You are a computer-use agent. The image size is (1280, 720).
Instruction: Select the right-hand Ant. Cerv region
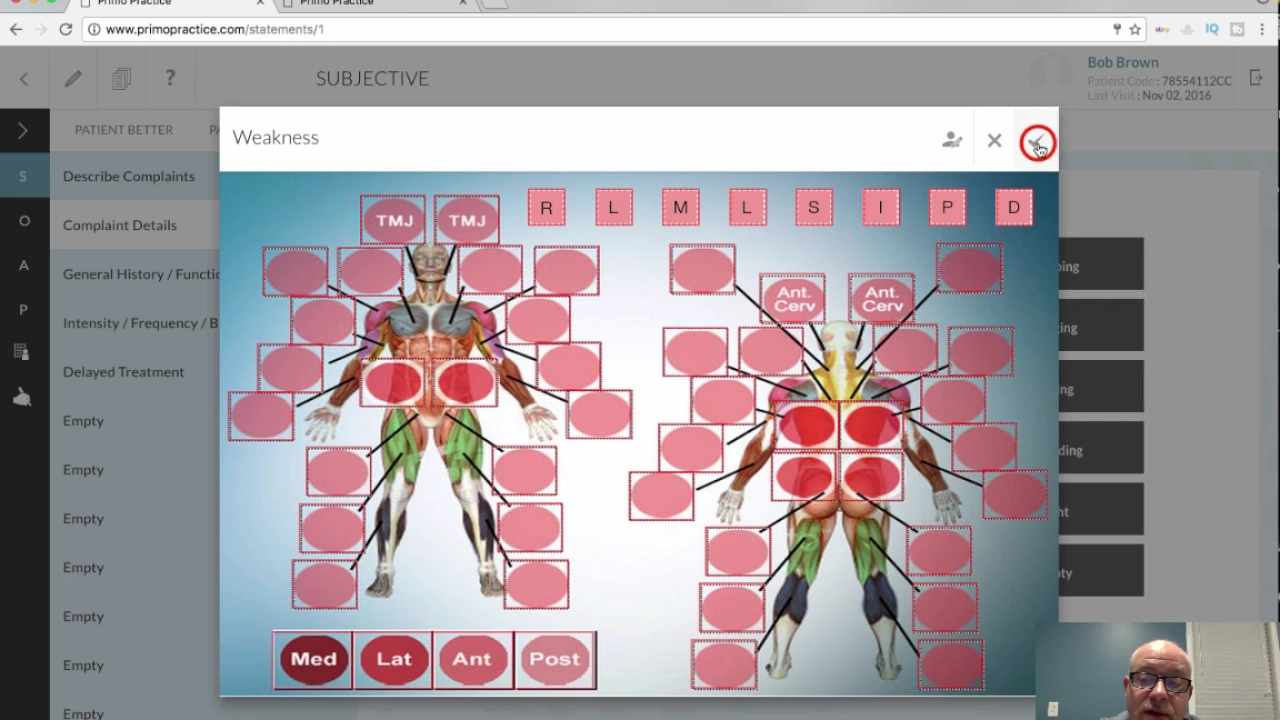[882, 299]
